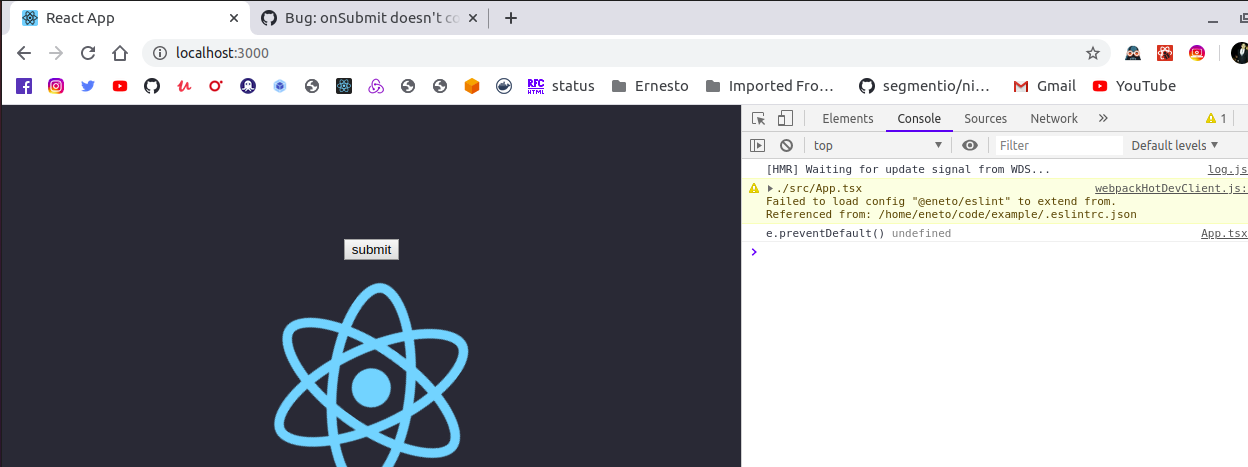Open the YouTube icon-only bookmark
1248x467 pixels.
tap(120, 86)
